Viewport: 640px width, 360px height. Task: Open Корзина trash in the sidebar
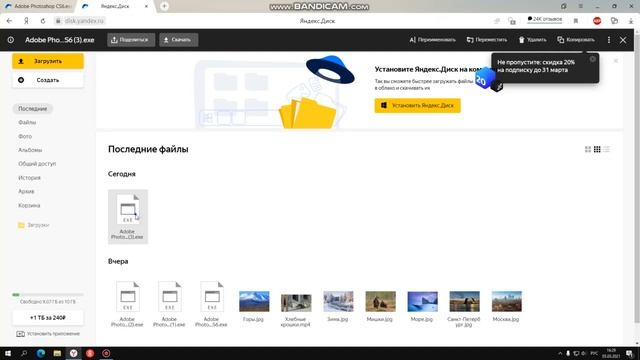pos(29,206)
